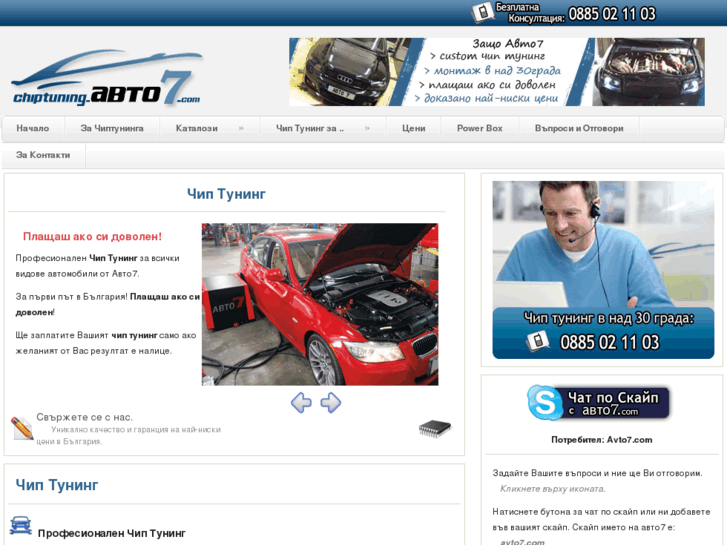727x545 pixels.
Task: Click Задайте Вашите въпроси text
Action: coord(597,473)
